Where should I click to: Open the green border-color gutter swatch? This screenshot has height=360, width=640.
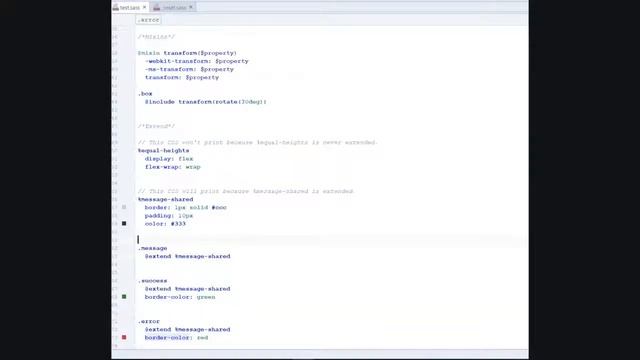pos(124,297)
